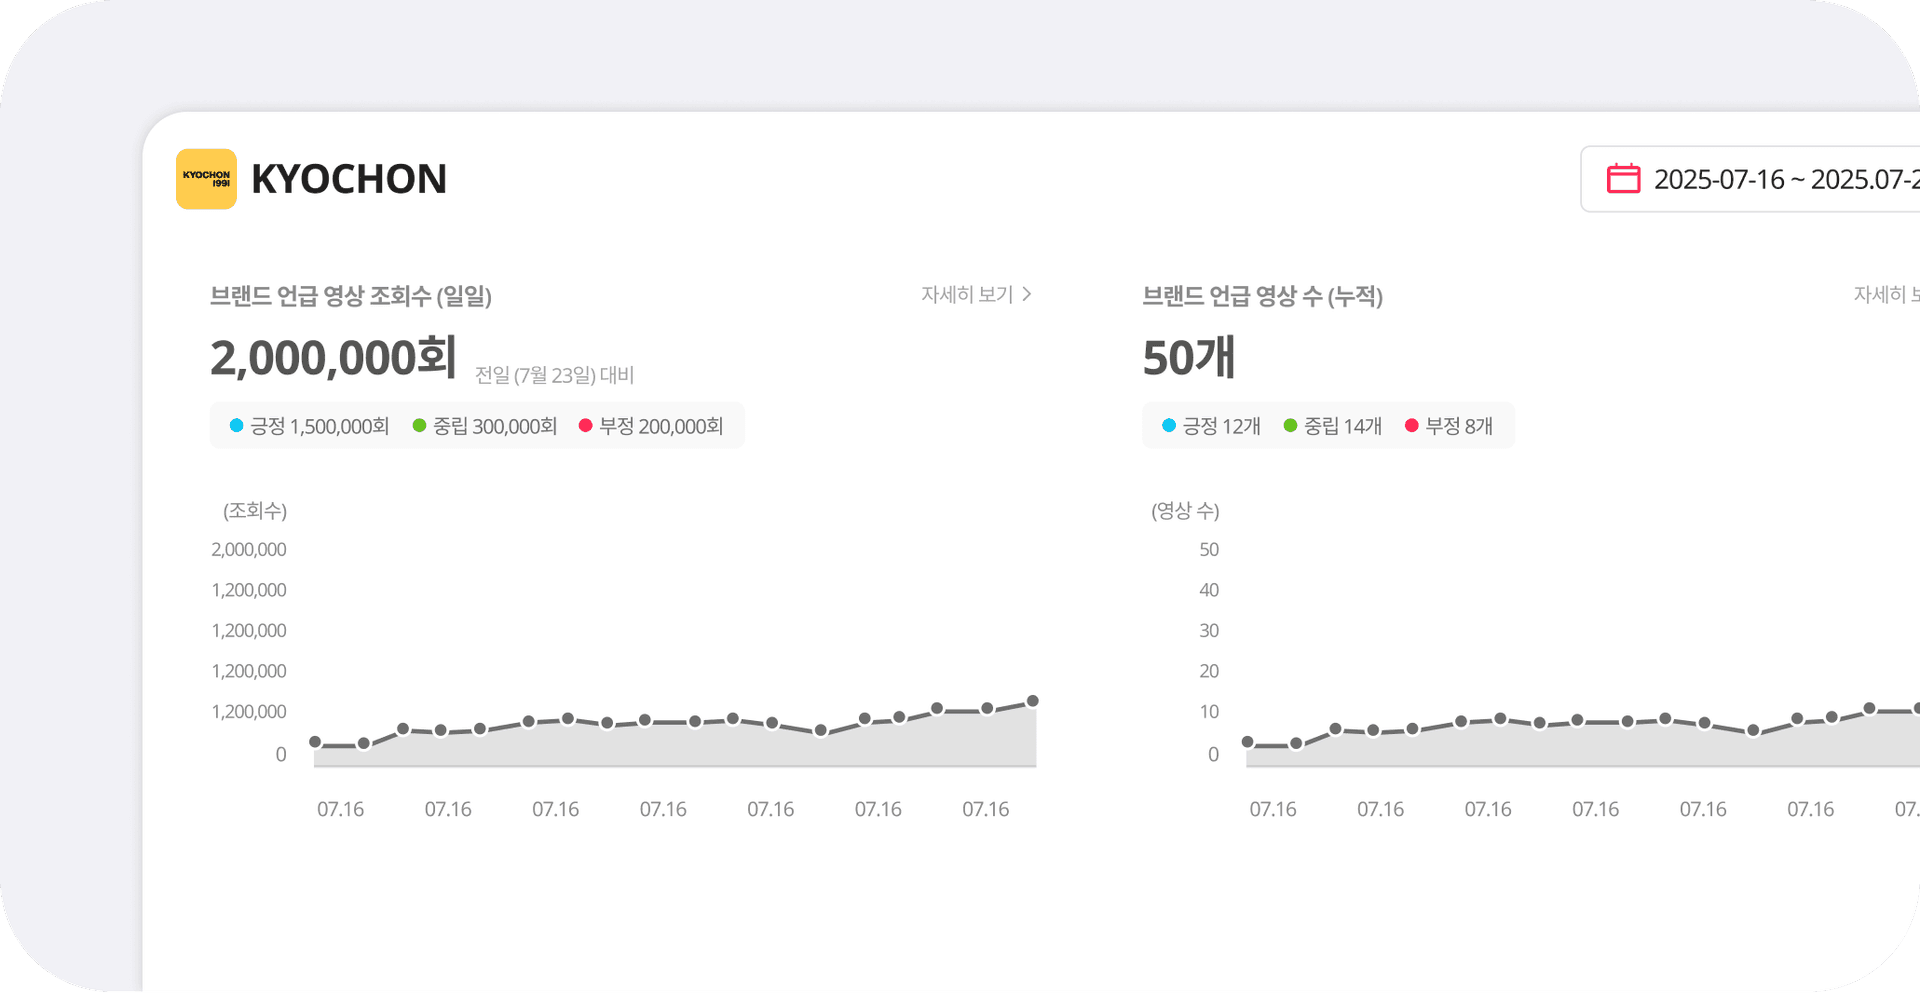Select last data point on views chart

1032,701
